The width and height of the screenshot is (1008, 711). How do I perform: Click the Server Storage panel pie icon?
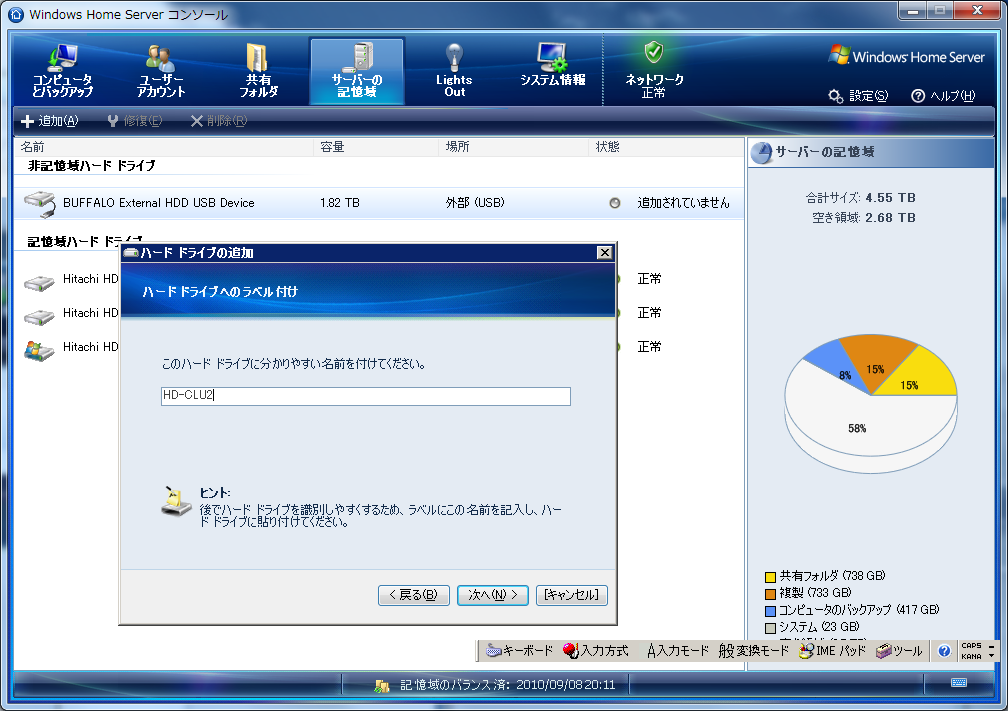coord(761,153)
